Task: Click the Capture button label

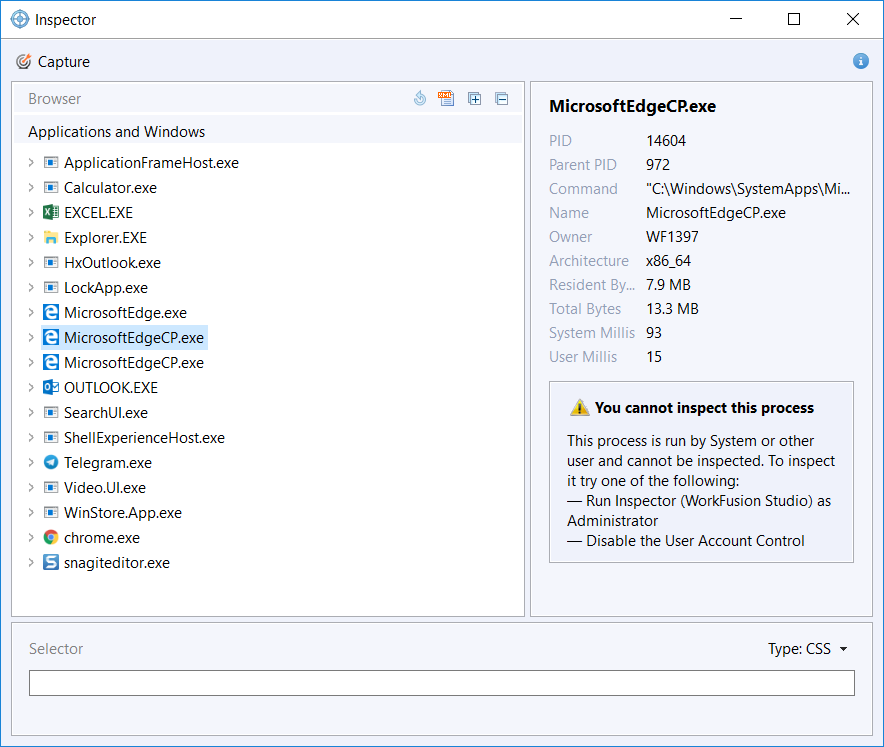Action: click(64, 61)
